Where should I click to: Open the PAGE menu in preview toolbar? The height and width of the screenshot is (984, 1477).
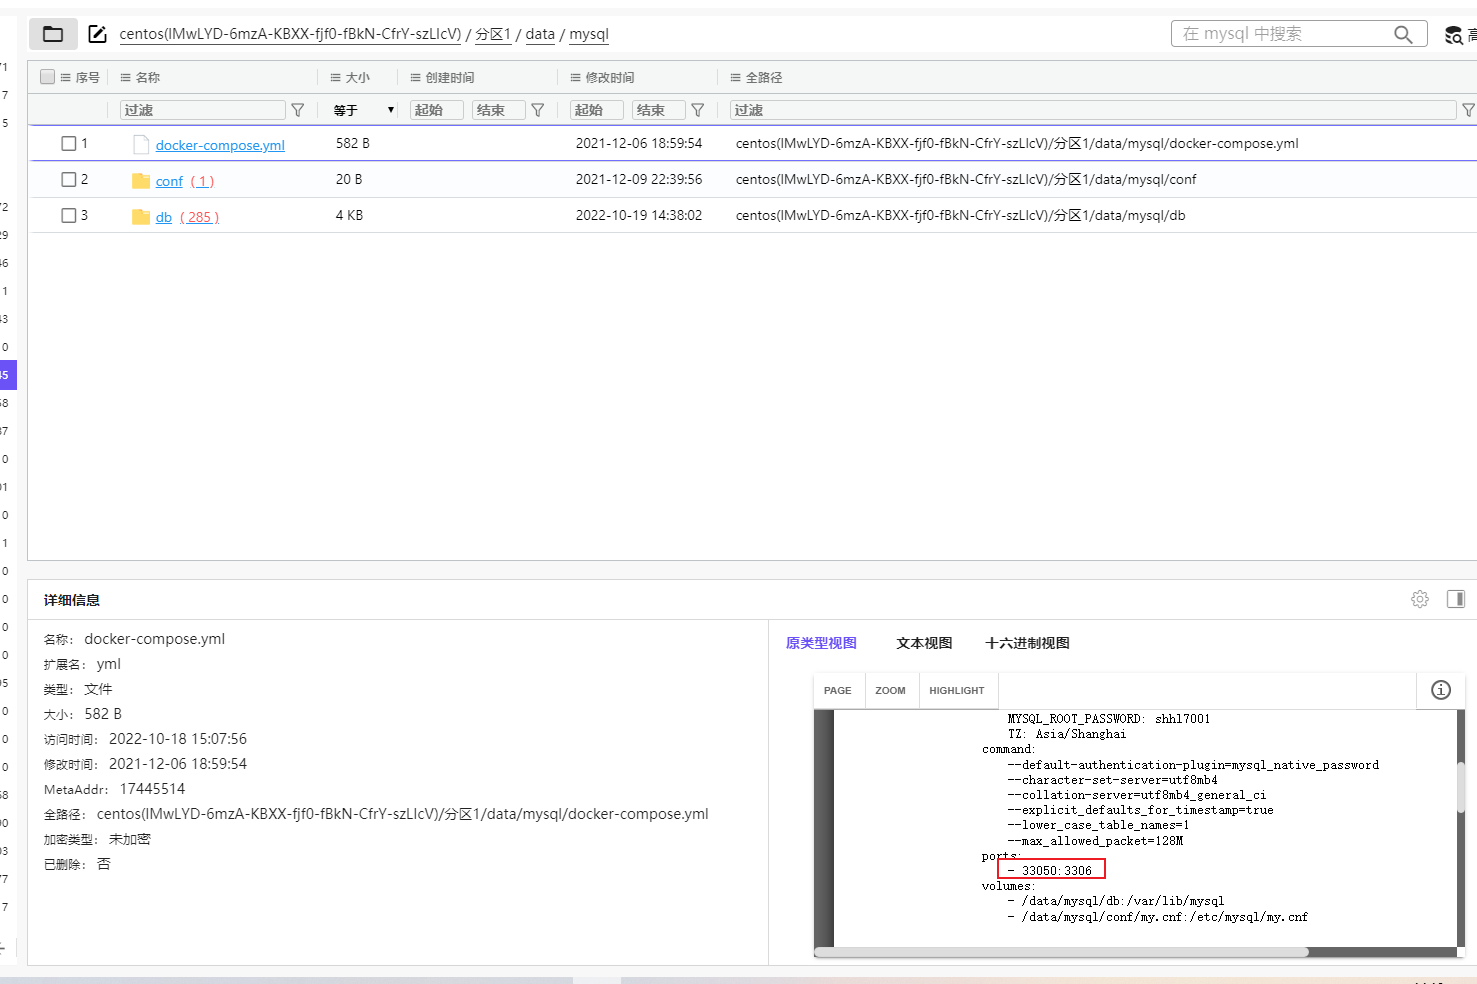tap(837, 690)
